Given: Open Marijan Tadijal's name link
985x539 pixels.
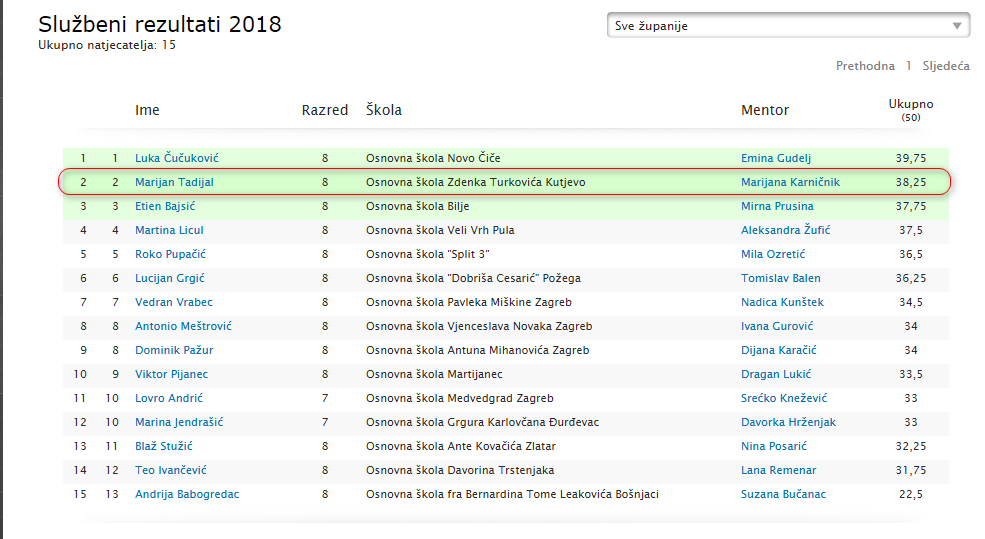Looking at the screenshot, I should 174,182.
